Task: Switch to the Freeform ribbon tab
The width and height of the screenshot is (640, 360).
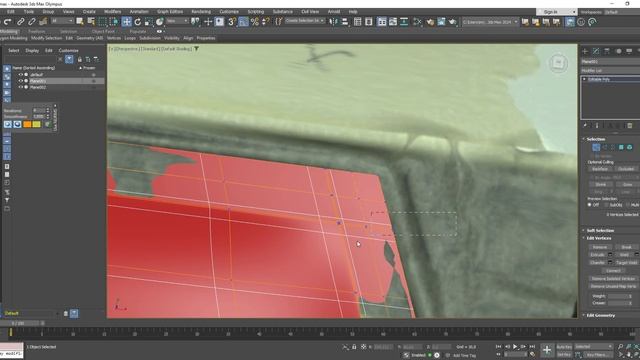Action: pyautogui.click(x=36, y=31)
